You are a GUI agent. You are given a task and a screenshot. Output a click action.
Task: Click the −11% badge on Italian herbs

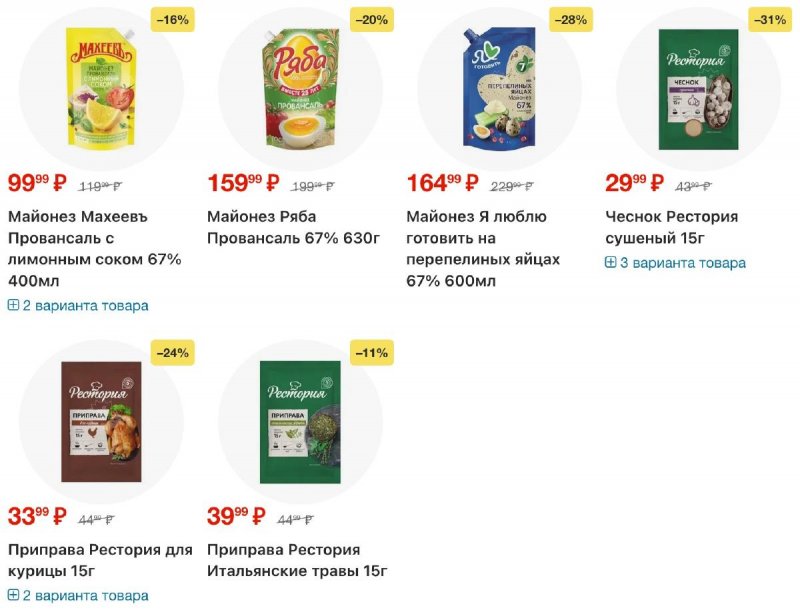[x=371, y=352]
